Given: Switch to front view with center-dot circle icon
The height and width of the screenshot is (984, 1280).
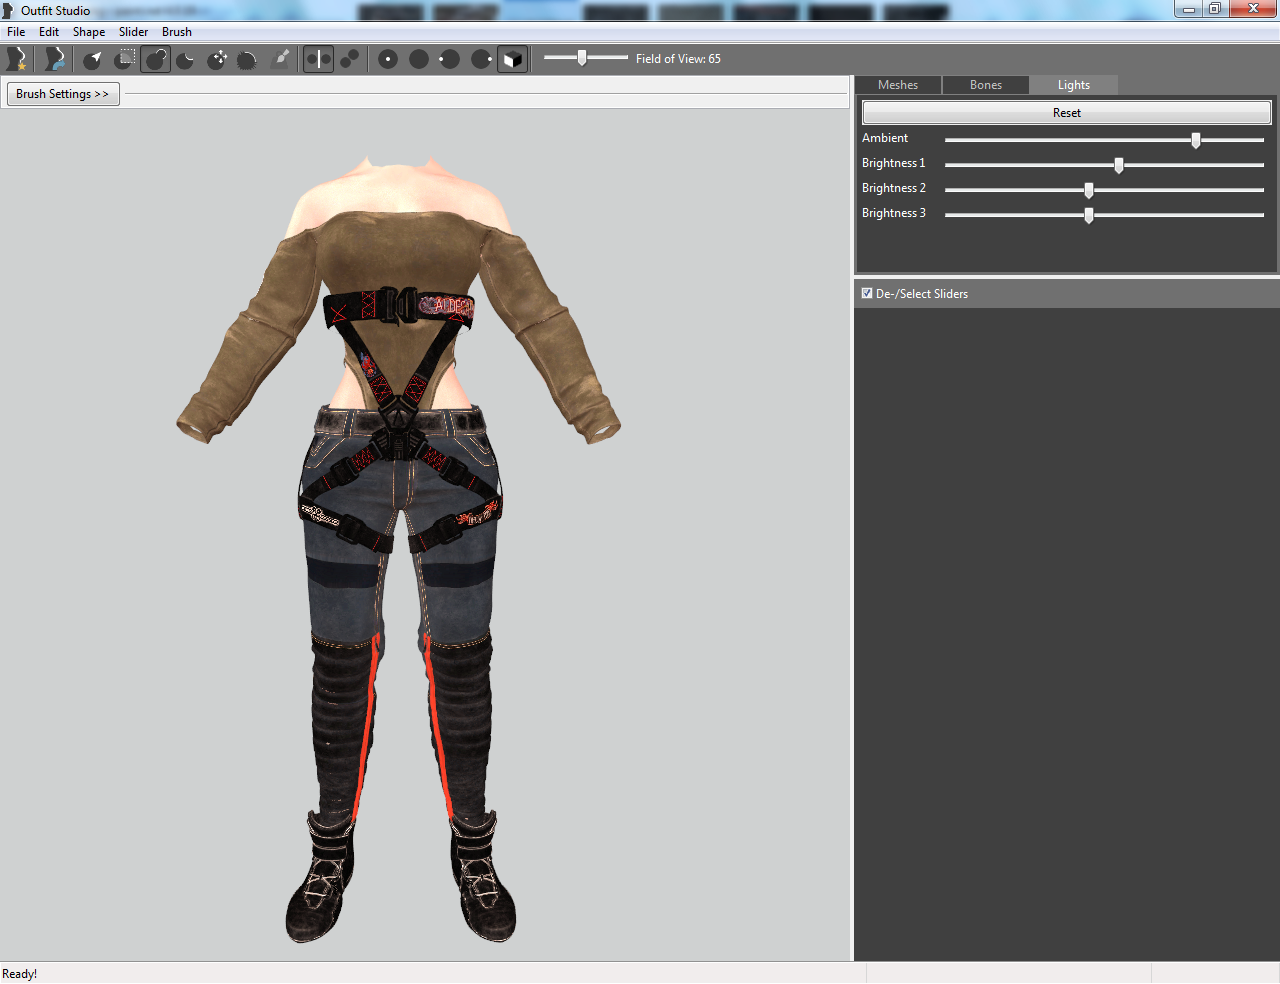Looking at the screenshot, I should pos(388,59).
